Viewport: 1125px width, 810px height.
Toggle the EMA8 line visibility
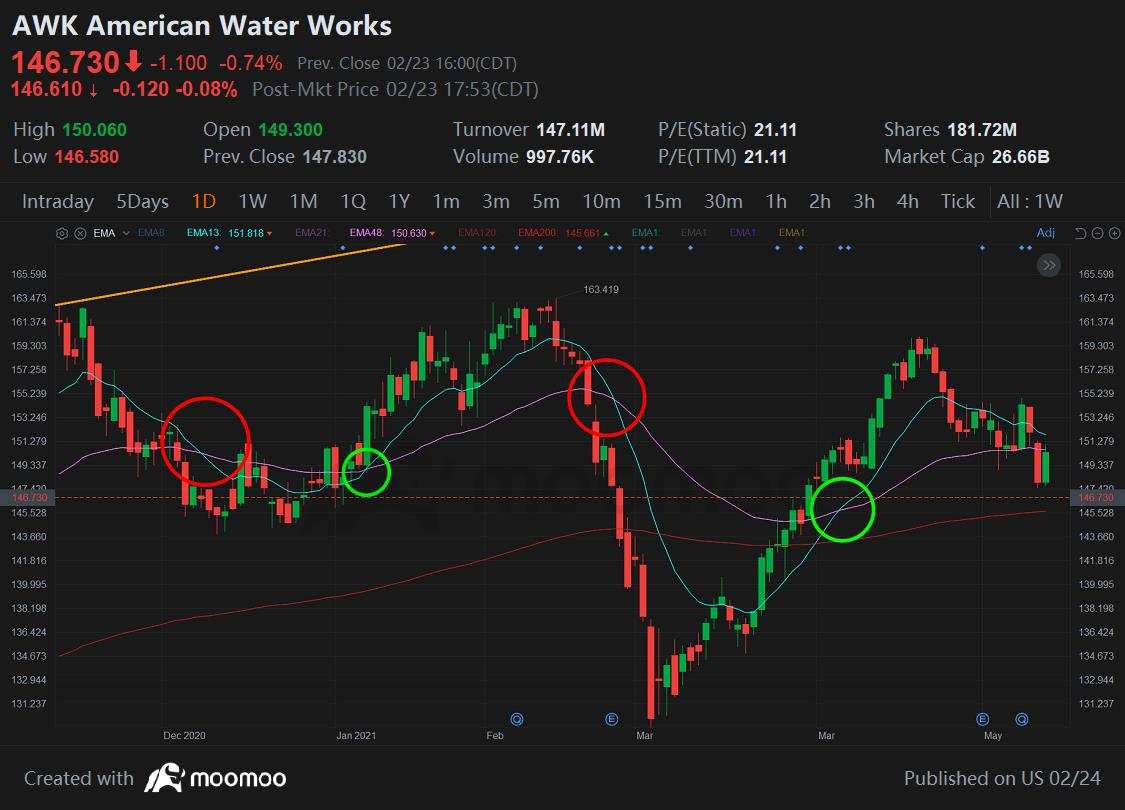point(151,233)
